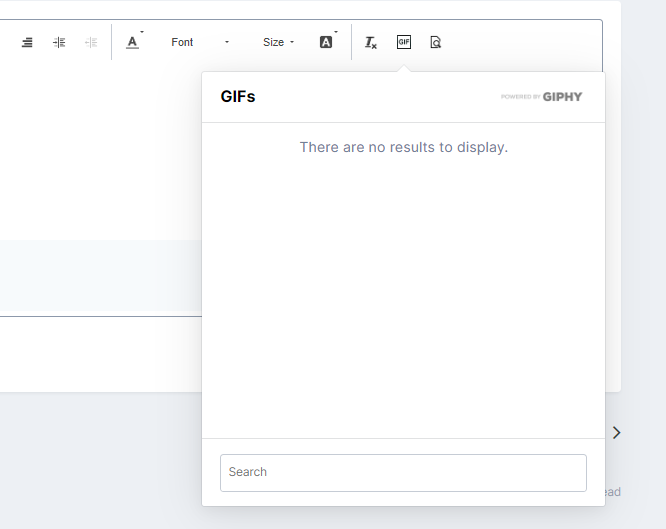Screen dimensions: 666x529
Task: Click the greyed-out indent icon
Action: [91, 42]
